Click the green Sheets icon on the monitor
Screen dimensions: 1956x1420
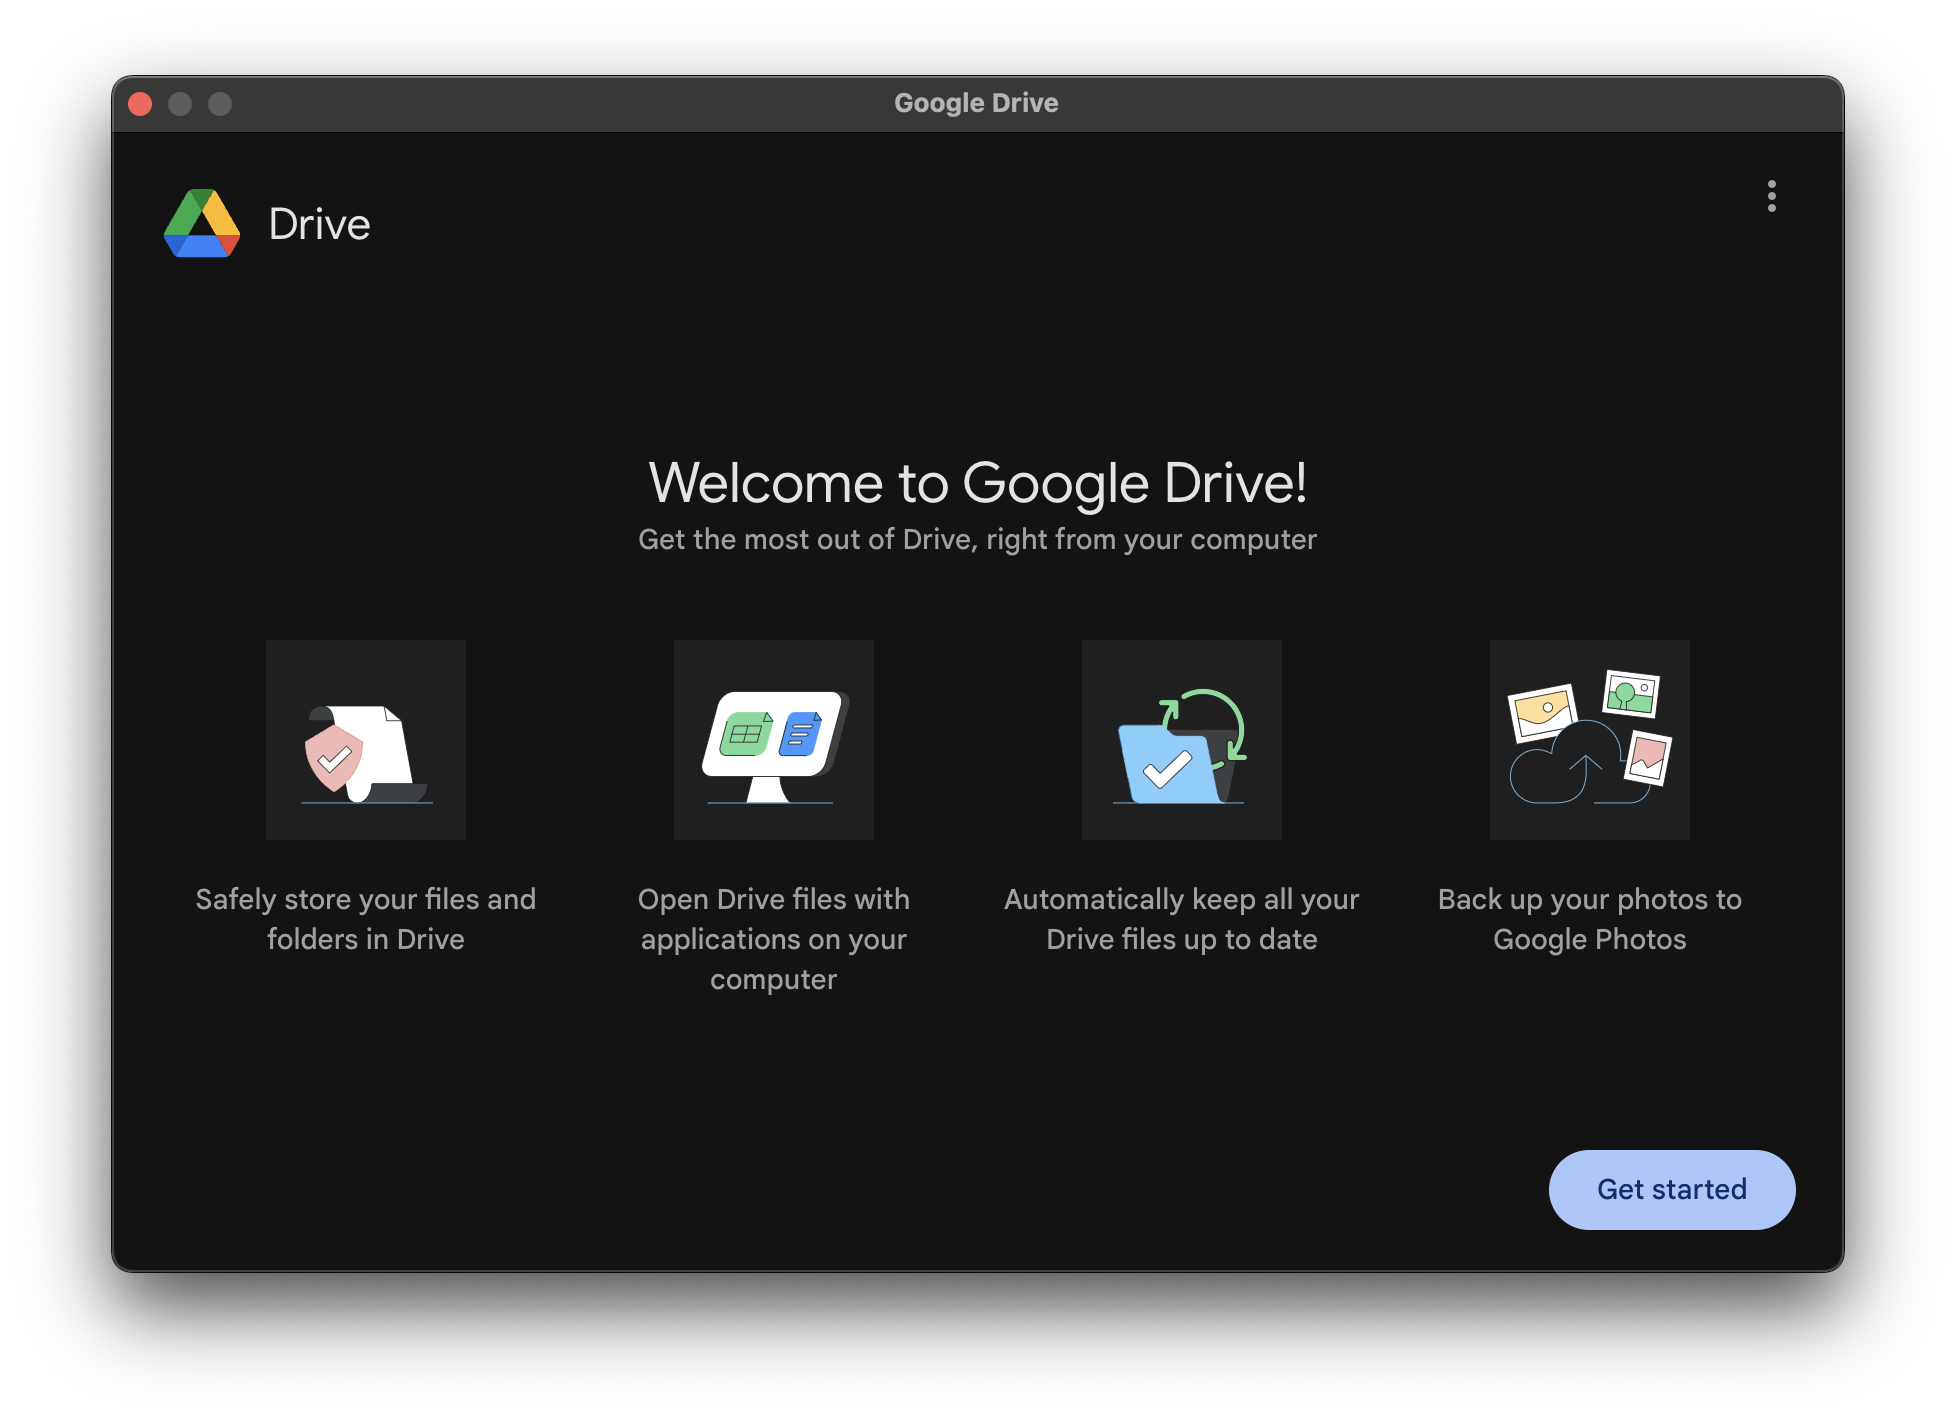tap(746, 735)
